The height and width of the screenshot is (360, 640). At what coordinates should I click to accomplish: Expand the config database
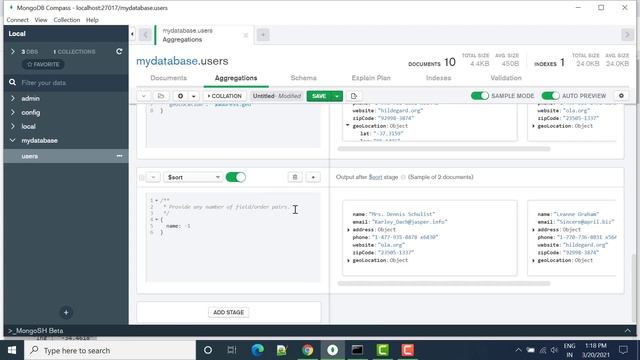pyautogui.click(x=13, y=112)
